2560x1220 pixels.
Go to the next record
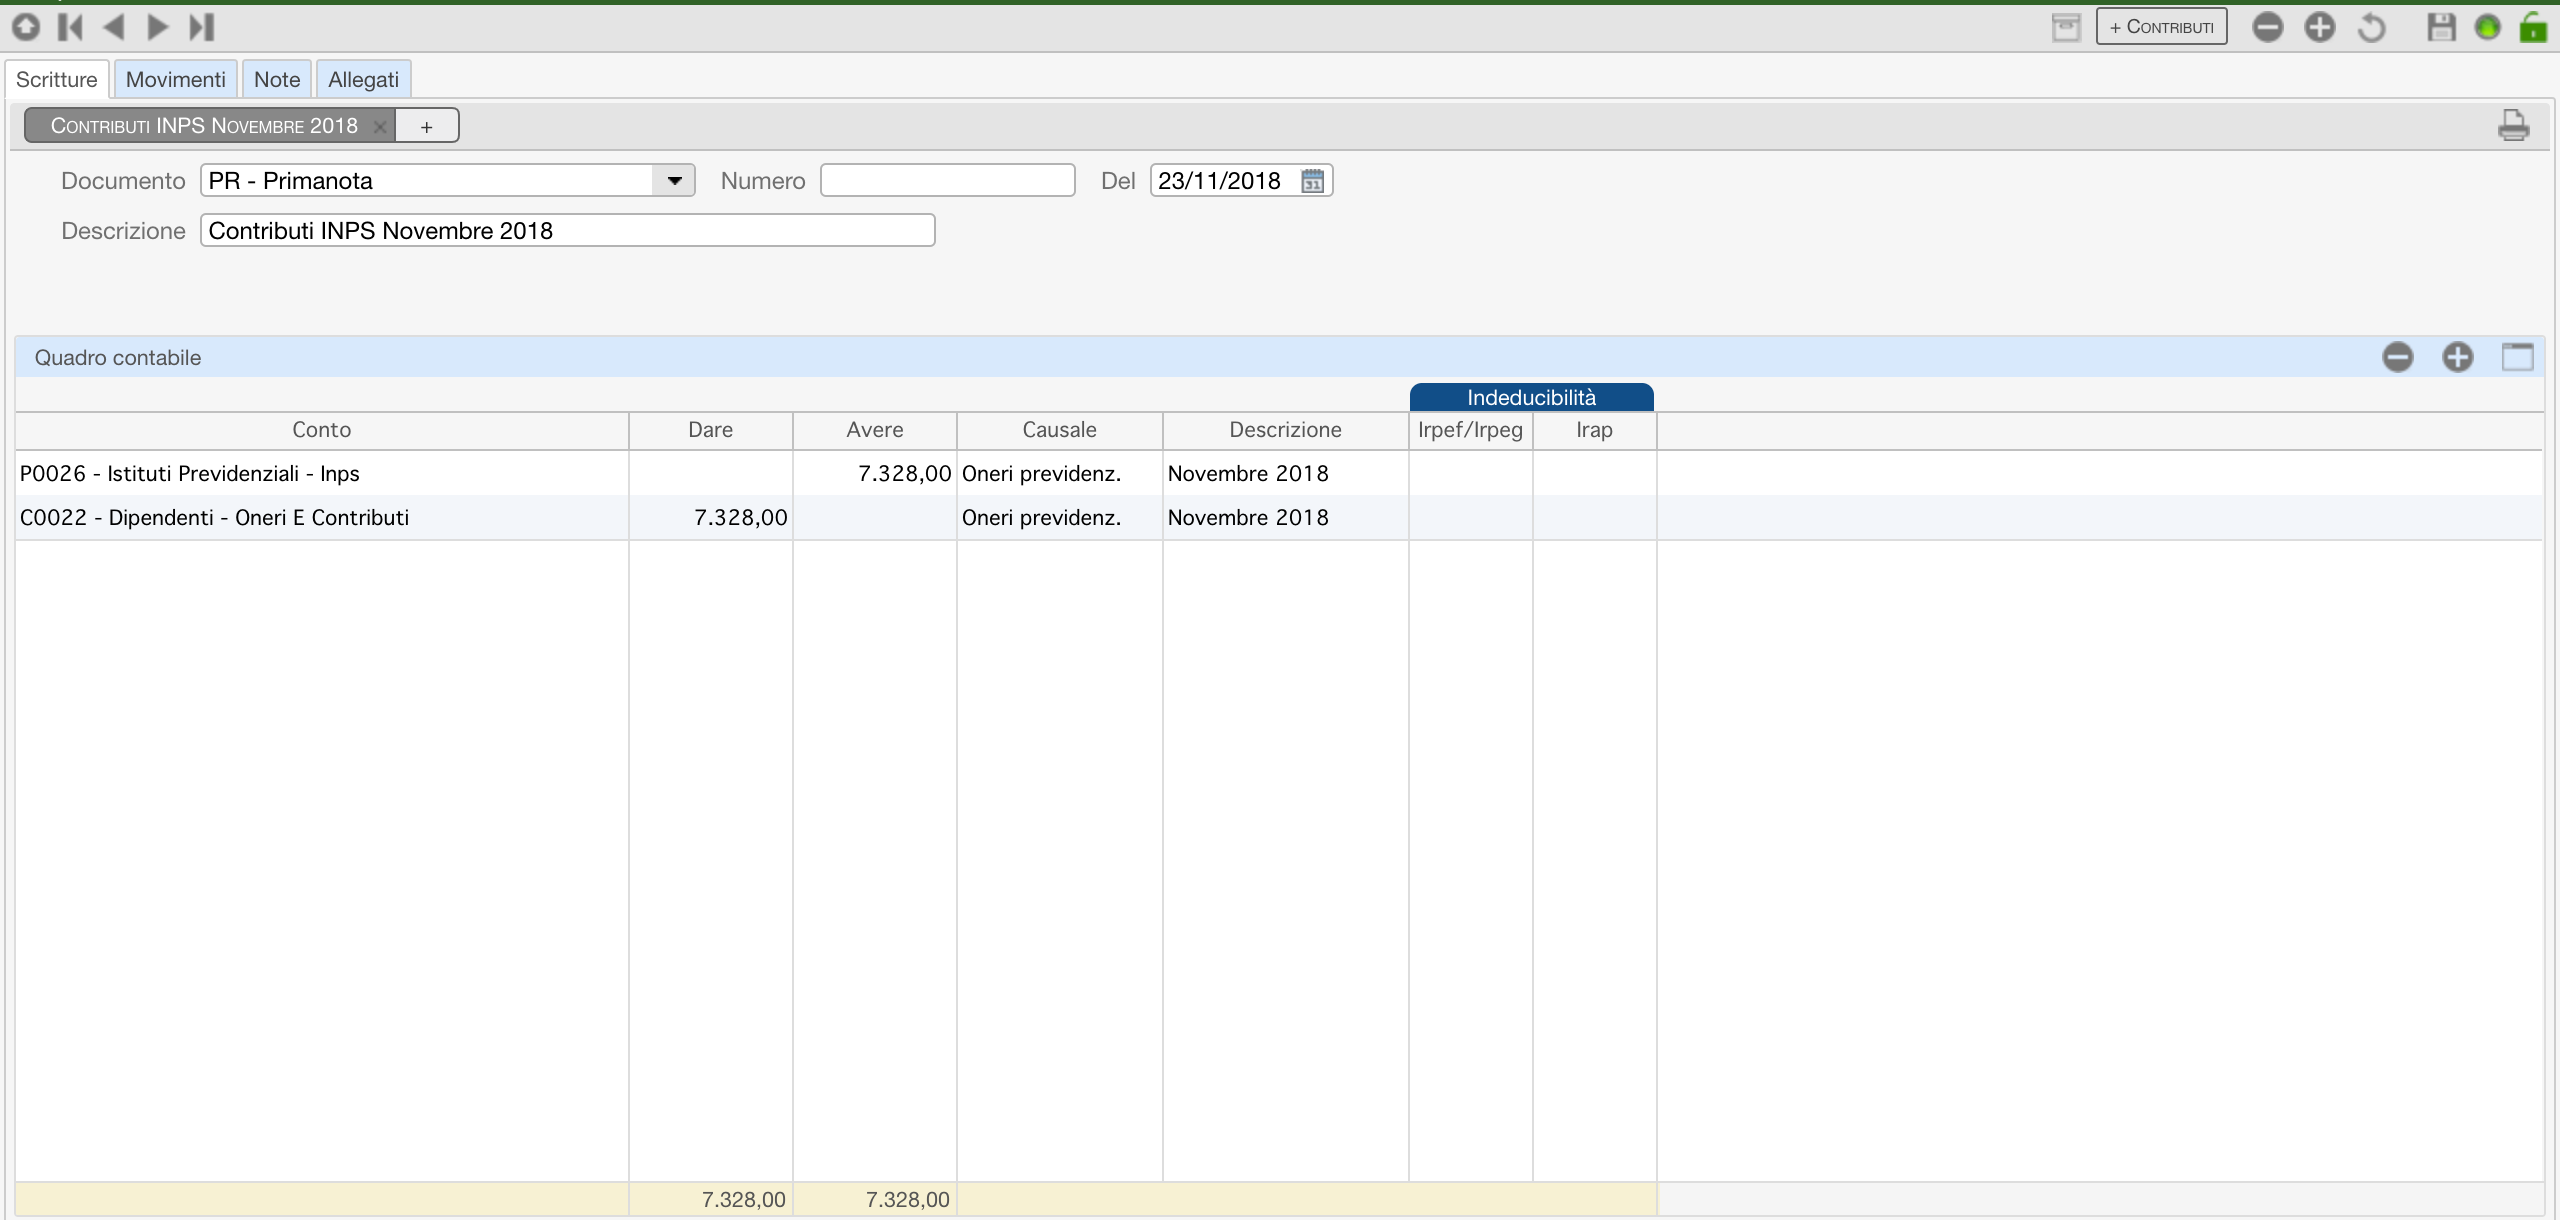click(x=157, y=27)
